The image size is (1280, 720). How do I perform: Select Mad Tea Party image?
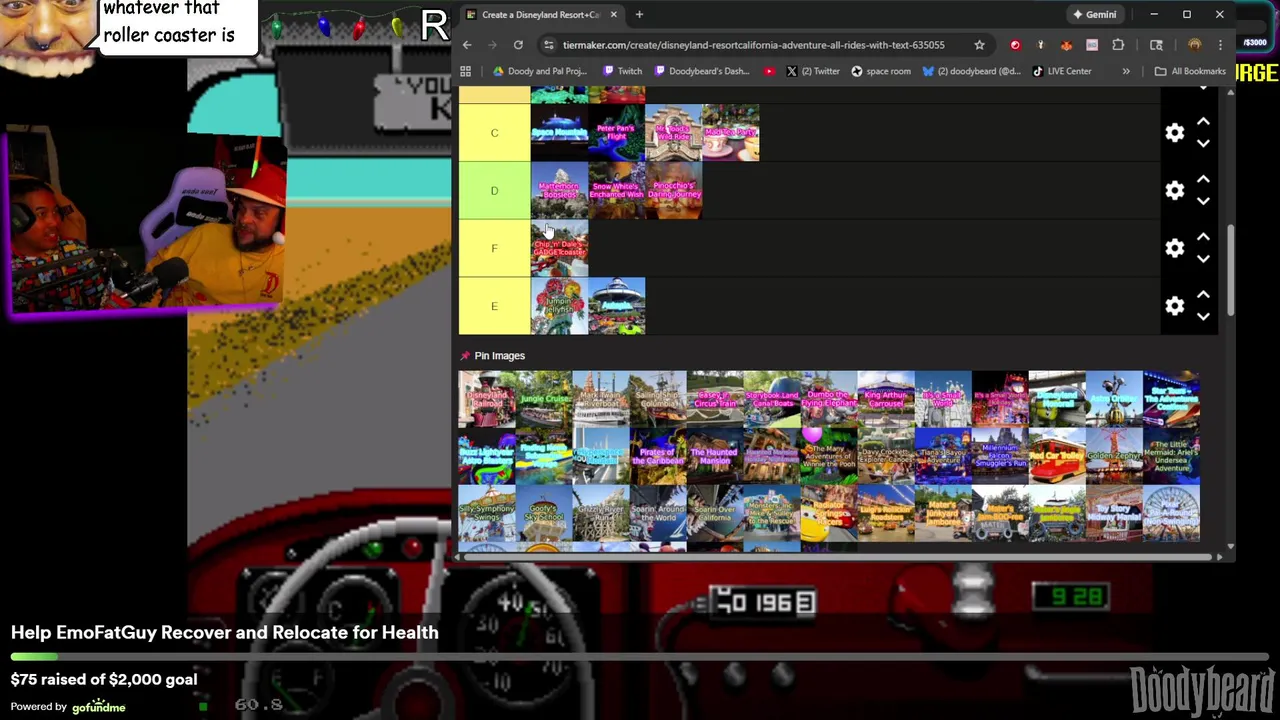[730, 133]
